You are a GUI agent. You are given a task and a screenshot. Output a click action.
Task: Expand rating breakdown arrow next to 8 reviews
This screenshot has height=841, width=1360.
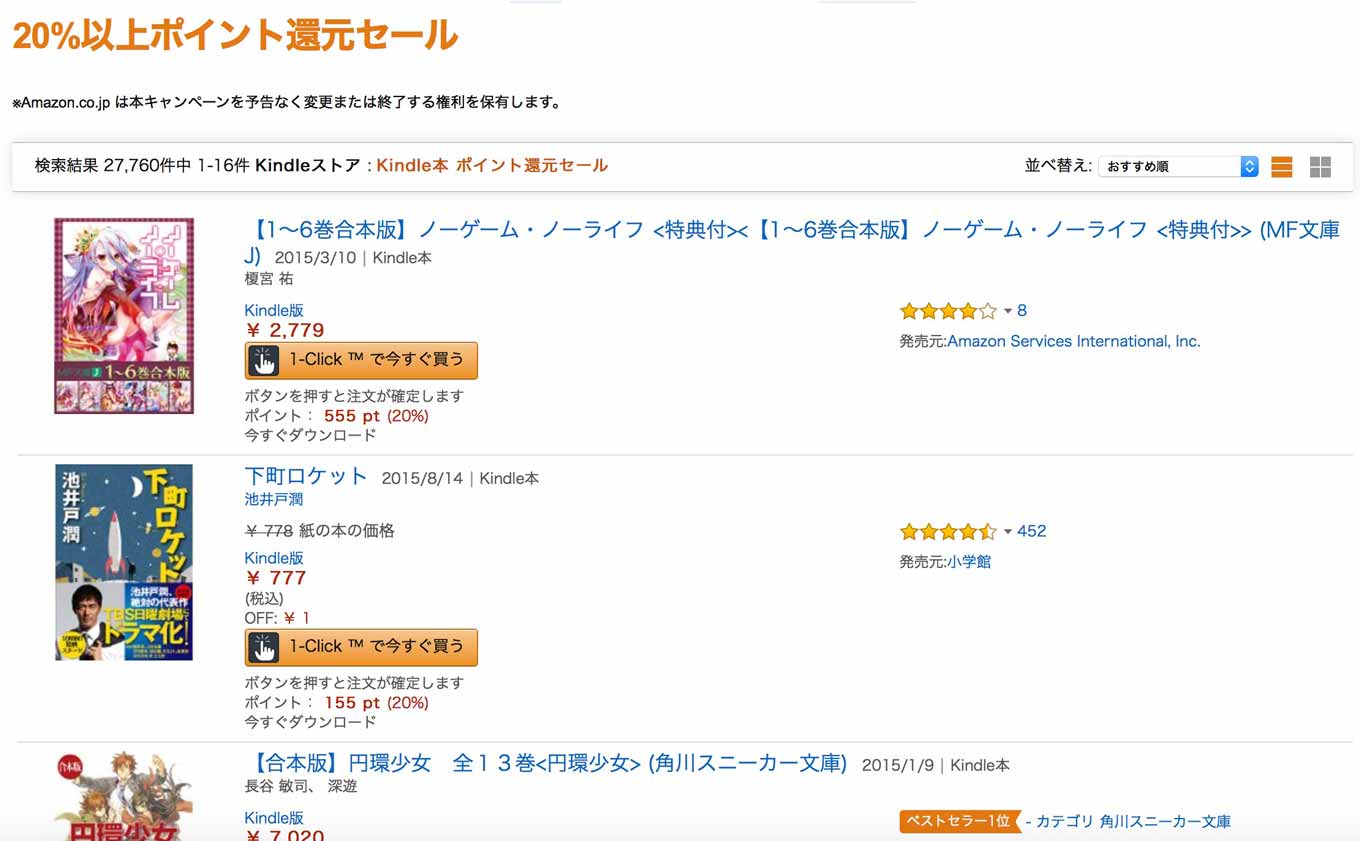click(x=1008, y=311)
